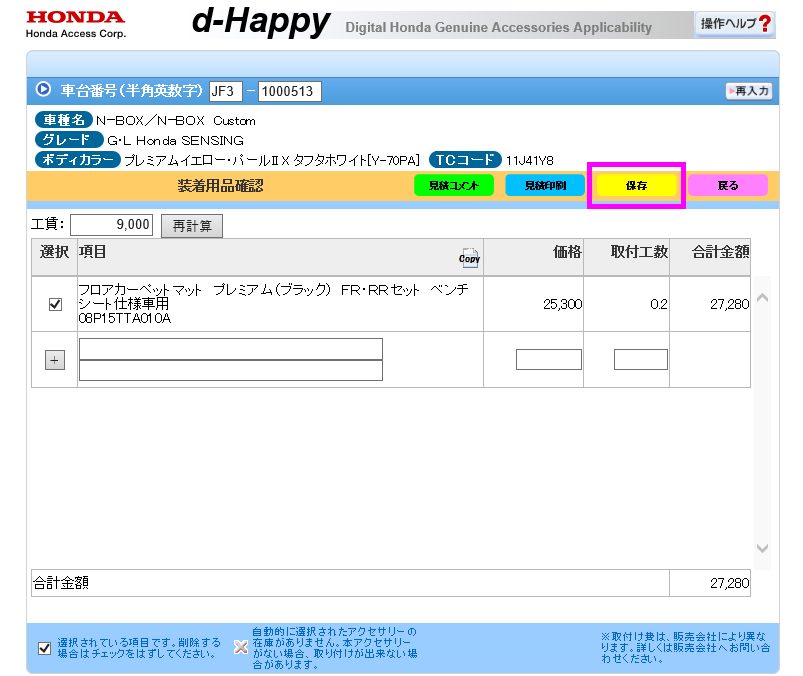Go back with the pink 戻る button
Screen dimensions: 803x676
pos(728,185)
